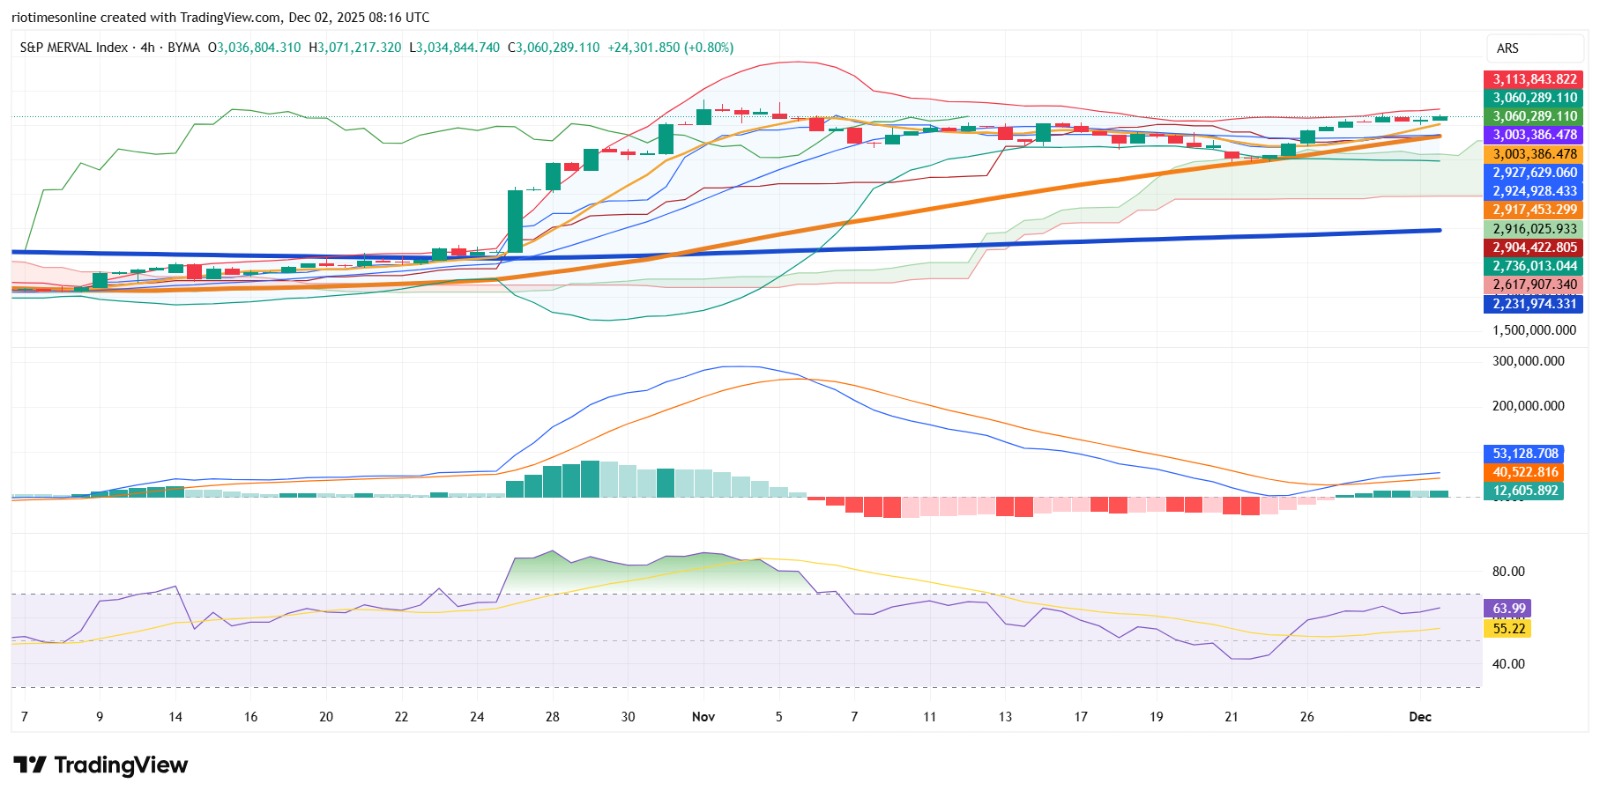Select the S&P MERVAL Index symbol title
The width and height of the screenshot is (1600, 798).
click(x=74, y=47)
